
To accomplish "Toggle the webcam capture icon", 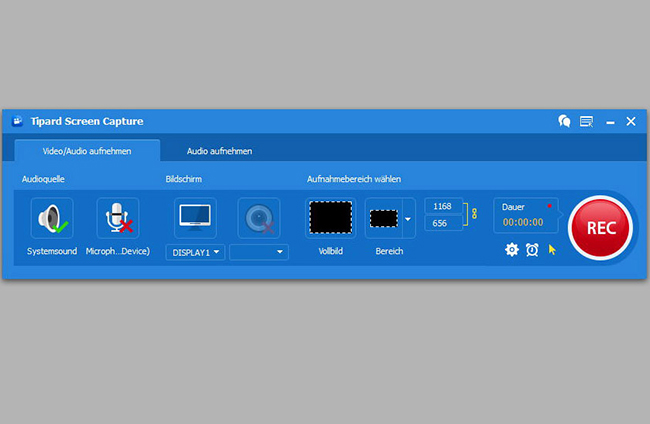I will tap(258, 218).
